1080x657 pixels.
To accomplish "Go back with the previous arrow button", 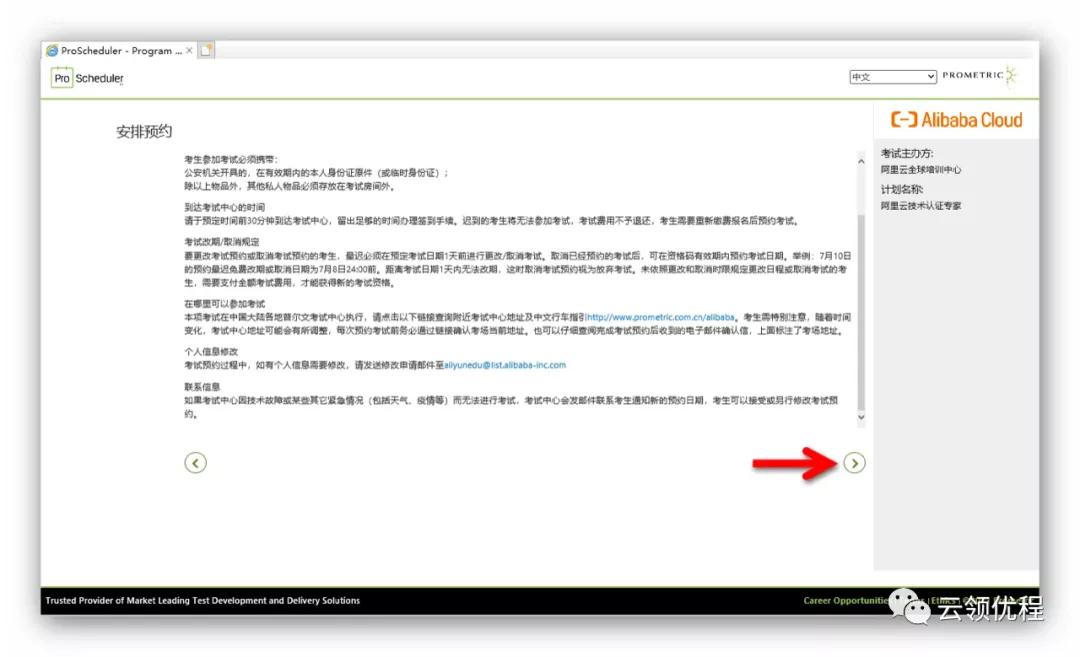I will pos(196,463).
